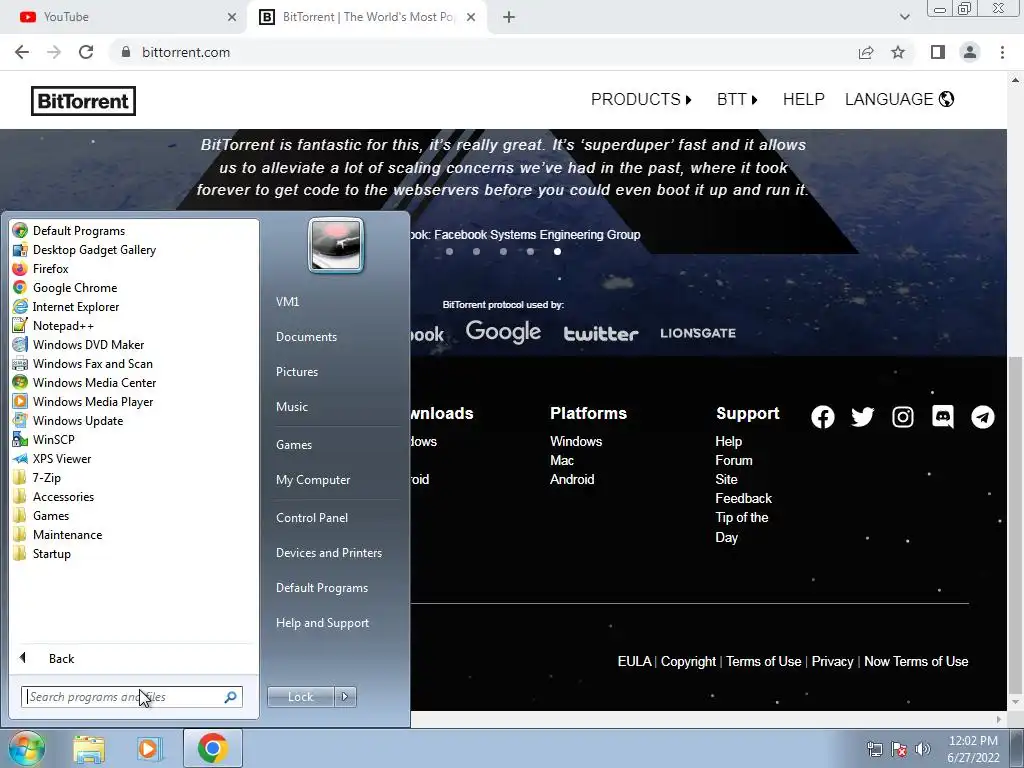This screenshot has width=1024, height=768.
Task: Open Default Programs in the right pane
Action: 321,588
